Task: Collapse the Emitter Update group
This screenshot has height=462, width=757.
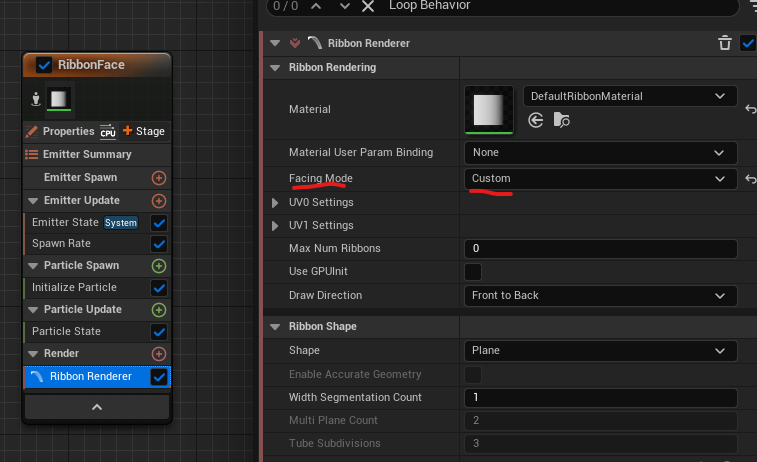Action: (33, 201)
